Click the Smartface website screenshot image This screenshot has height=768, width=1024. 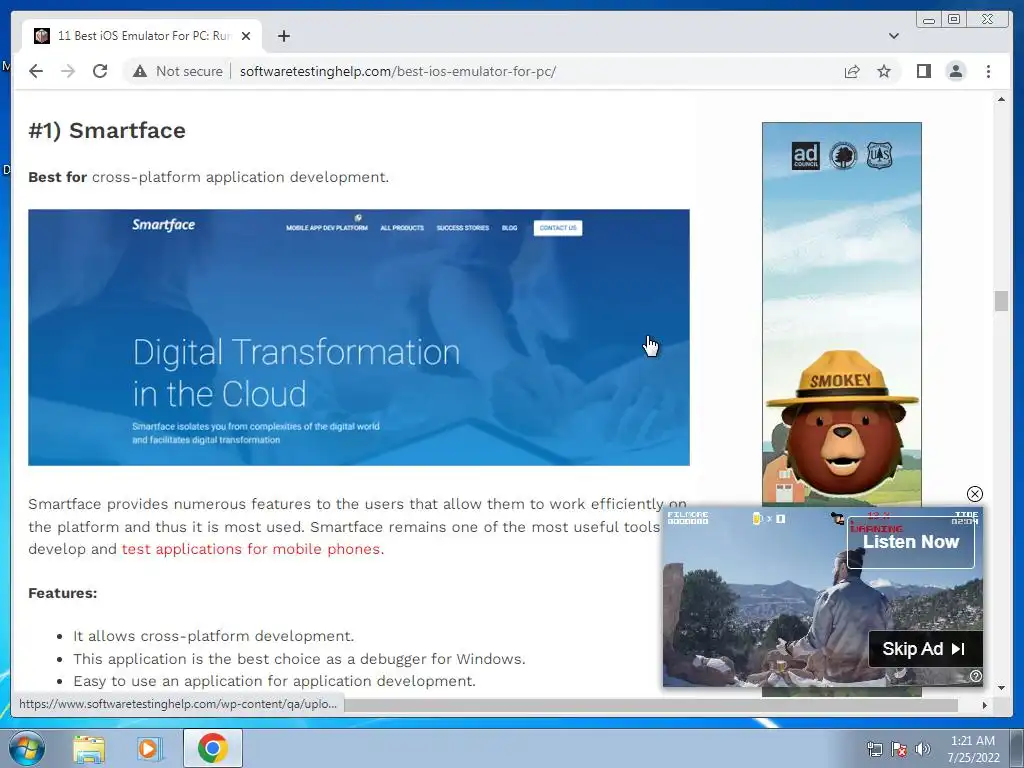pos(359,338)
